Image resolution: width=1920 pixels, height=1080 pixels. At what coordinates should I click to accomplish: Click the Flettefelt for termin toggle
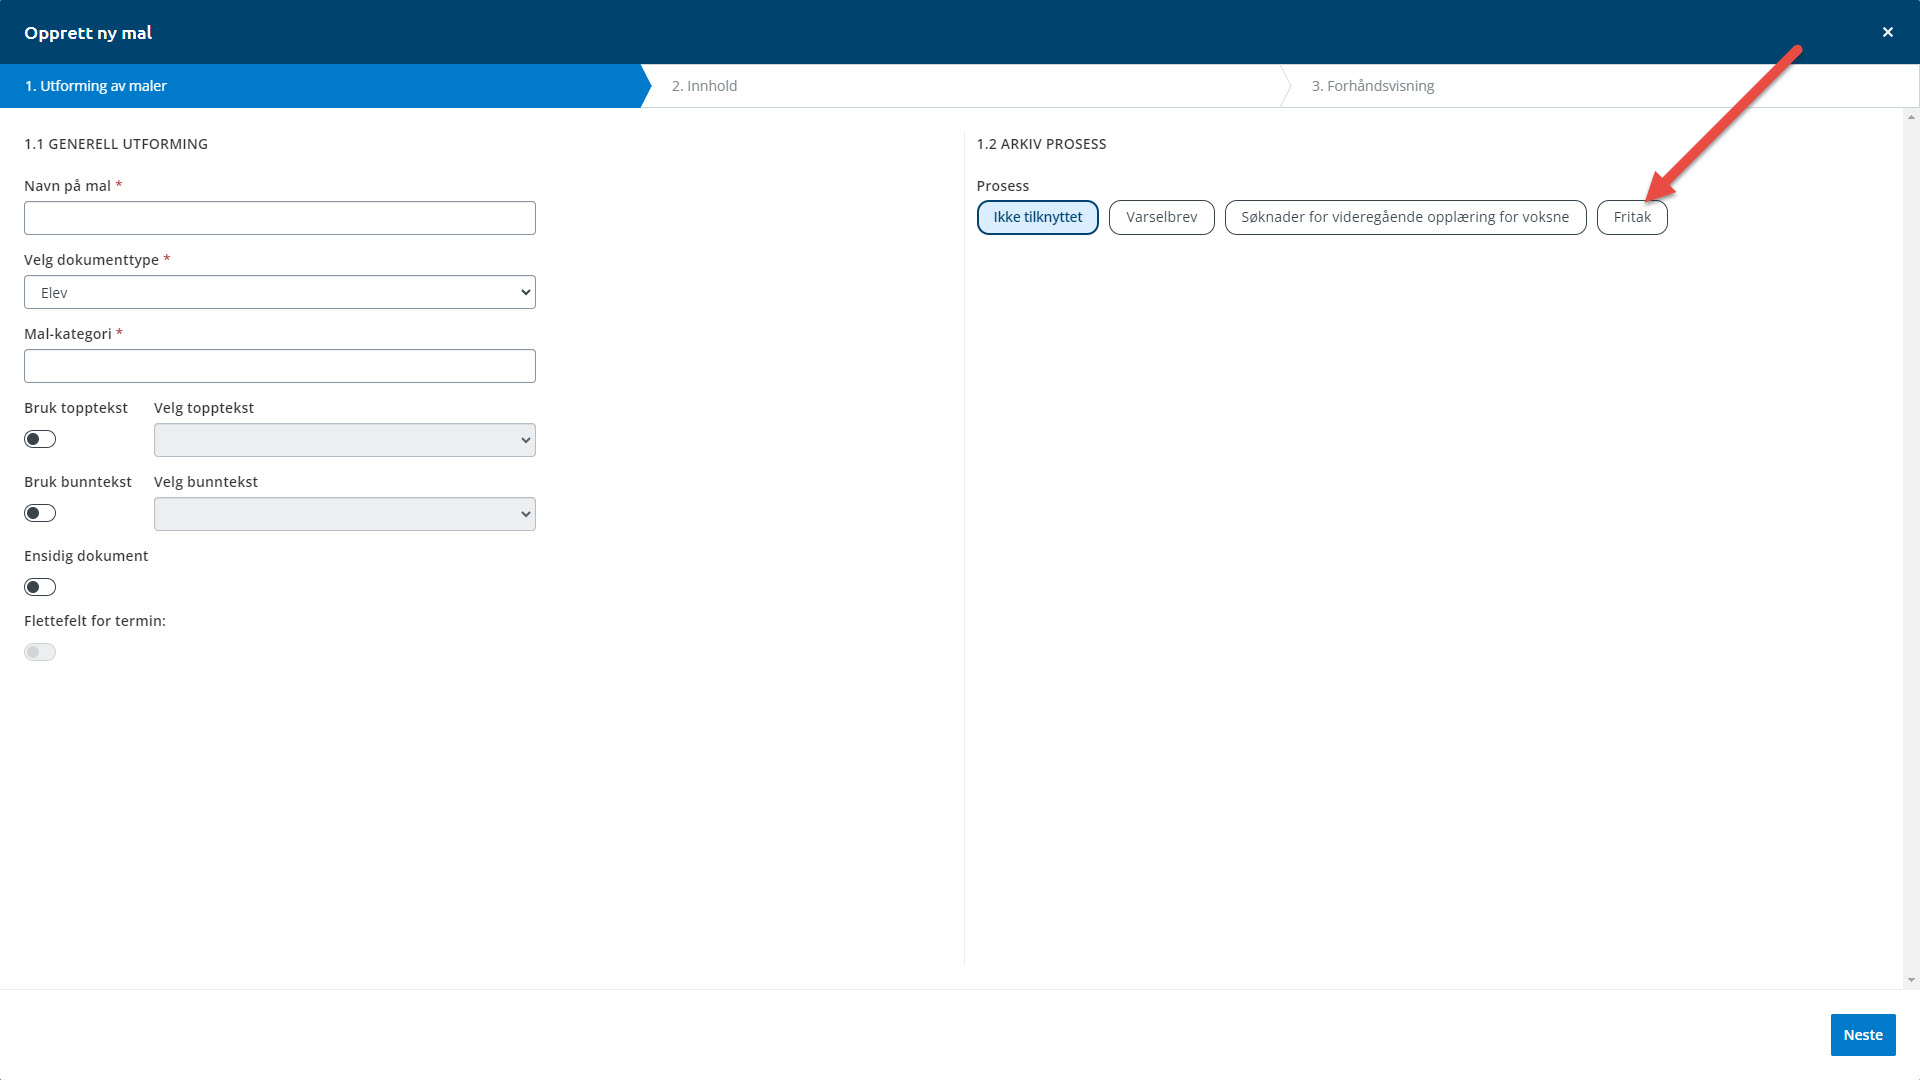tap(40, 652)
